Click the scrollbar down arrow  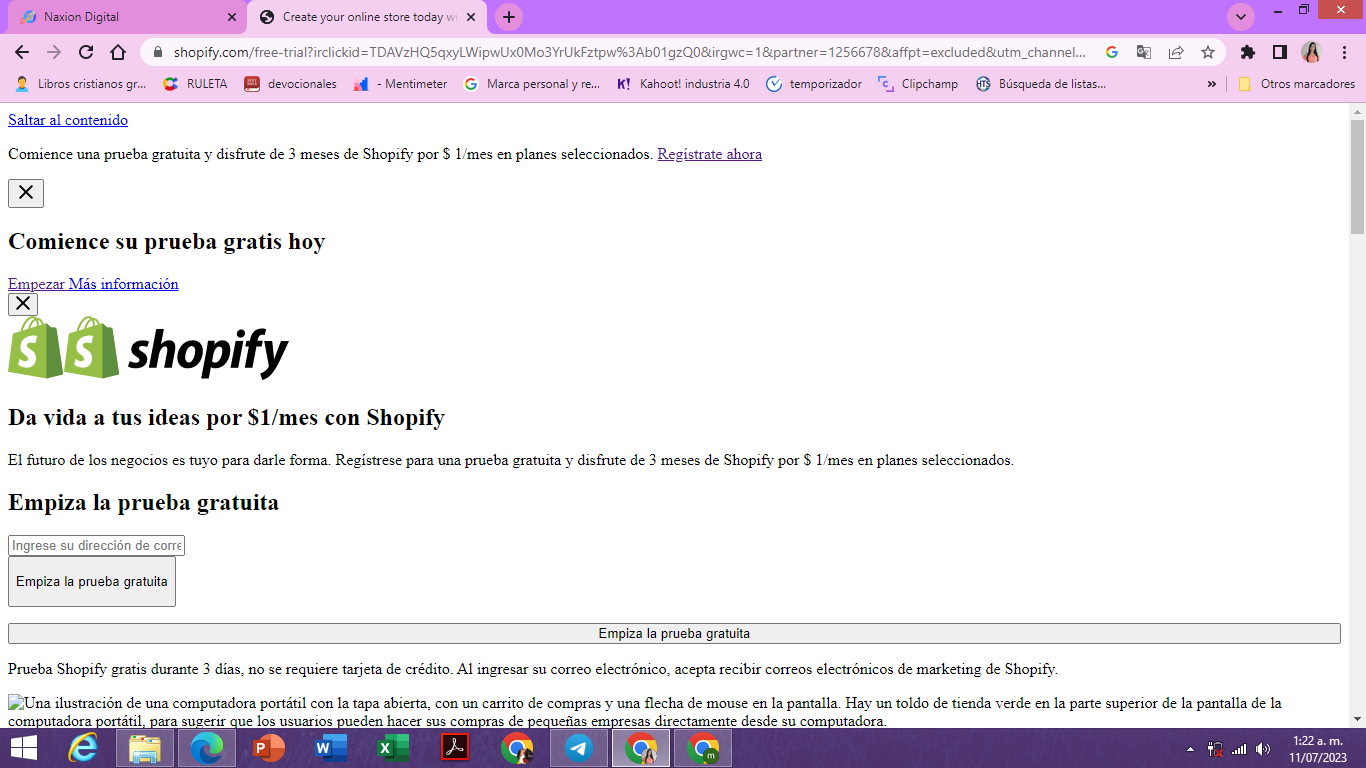tap(1357, 719)
